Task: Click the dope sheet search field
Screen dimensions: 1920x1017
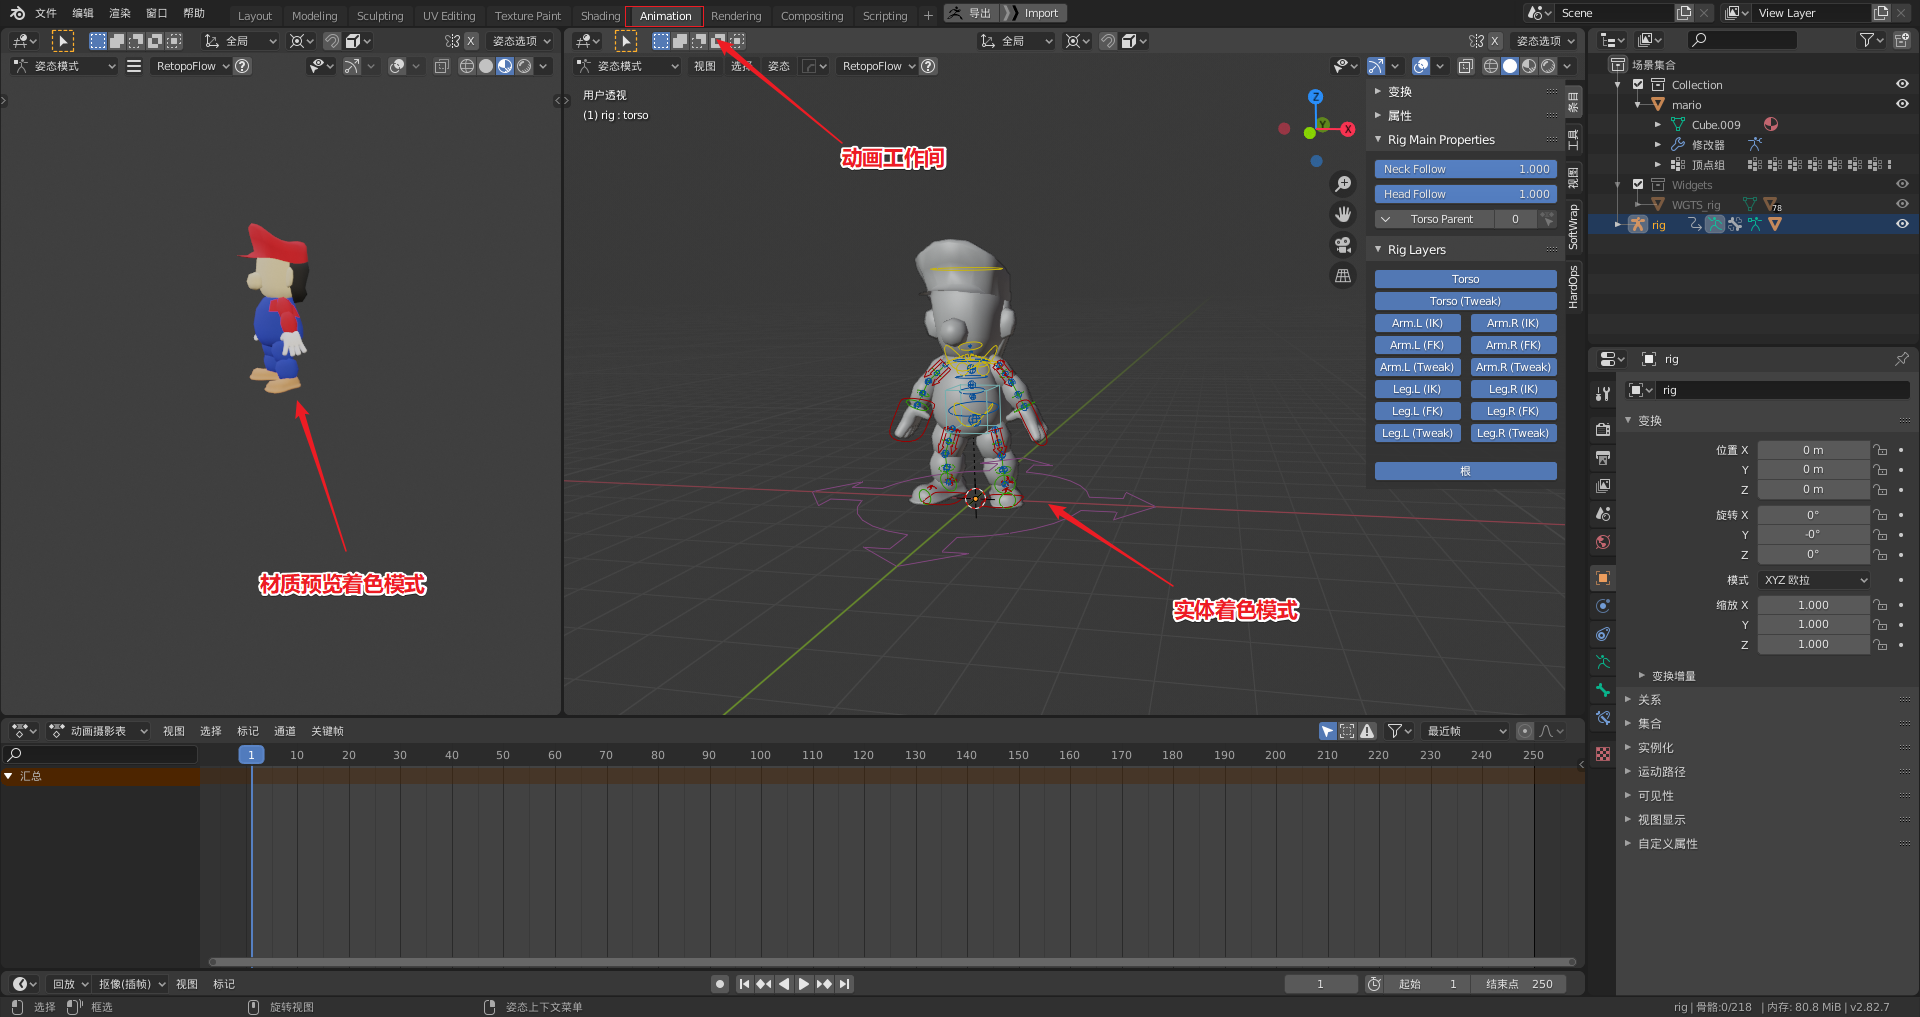Action: click(x=100, y=755)
